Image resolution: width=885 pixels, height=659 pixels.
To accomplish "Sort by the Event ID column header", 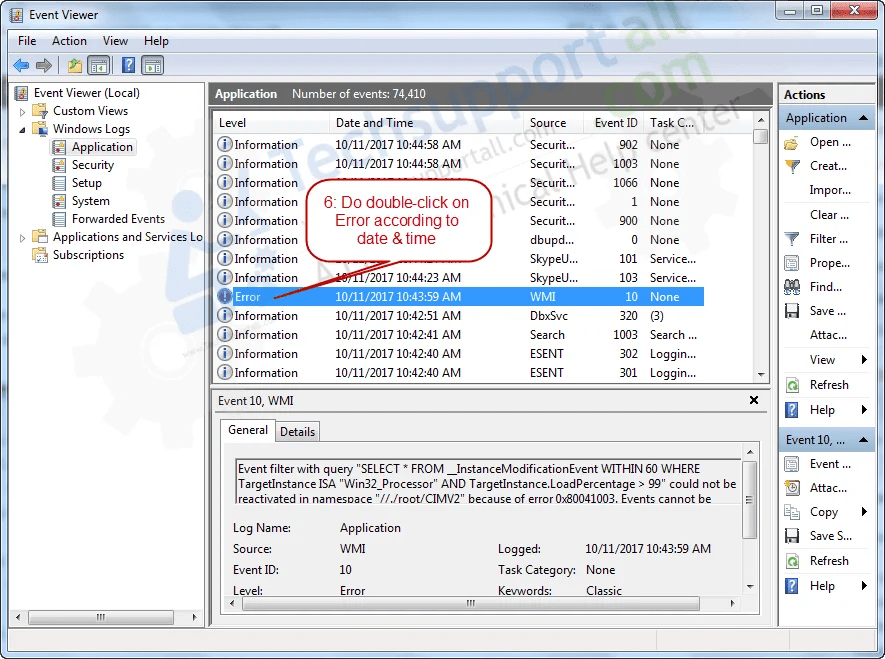I will pyautogui.click(x=614, y=123).
